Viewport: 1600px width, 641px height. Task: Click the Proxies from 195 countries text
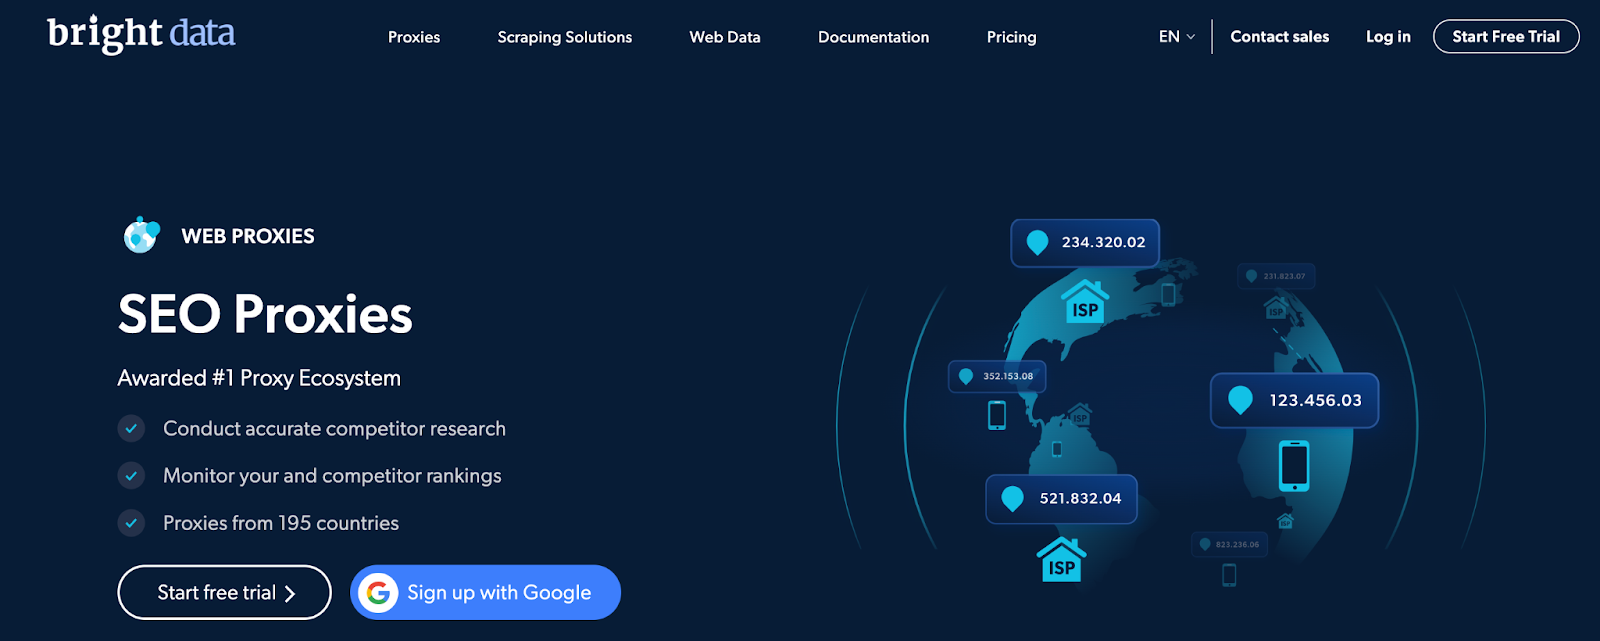[x=281, y=523]
